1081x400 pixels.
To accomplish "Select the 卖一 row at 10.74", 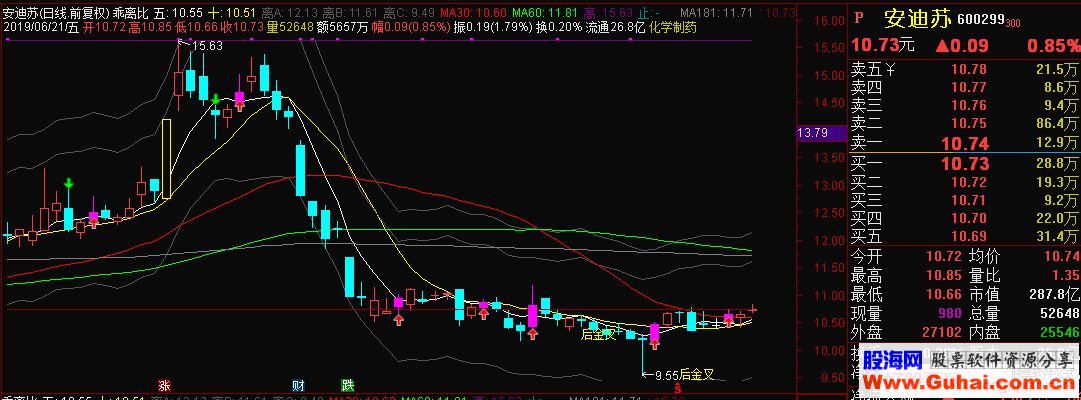I will [965, 143].
